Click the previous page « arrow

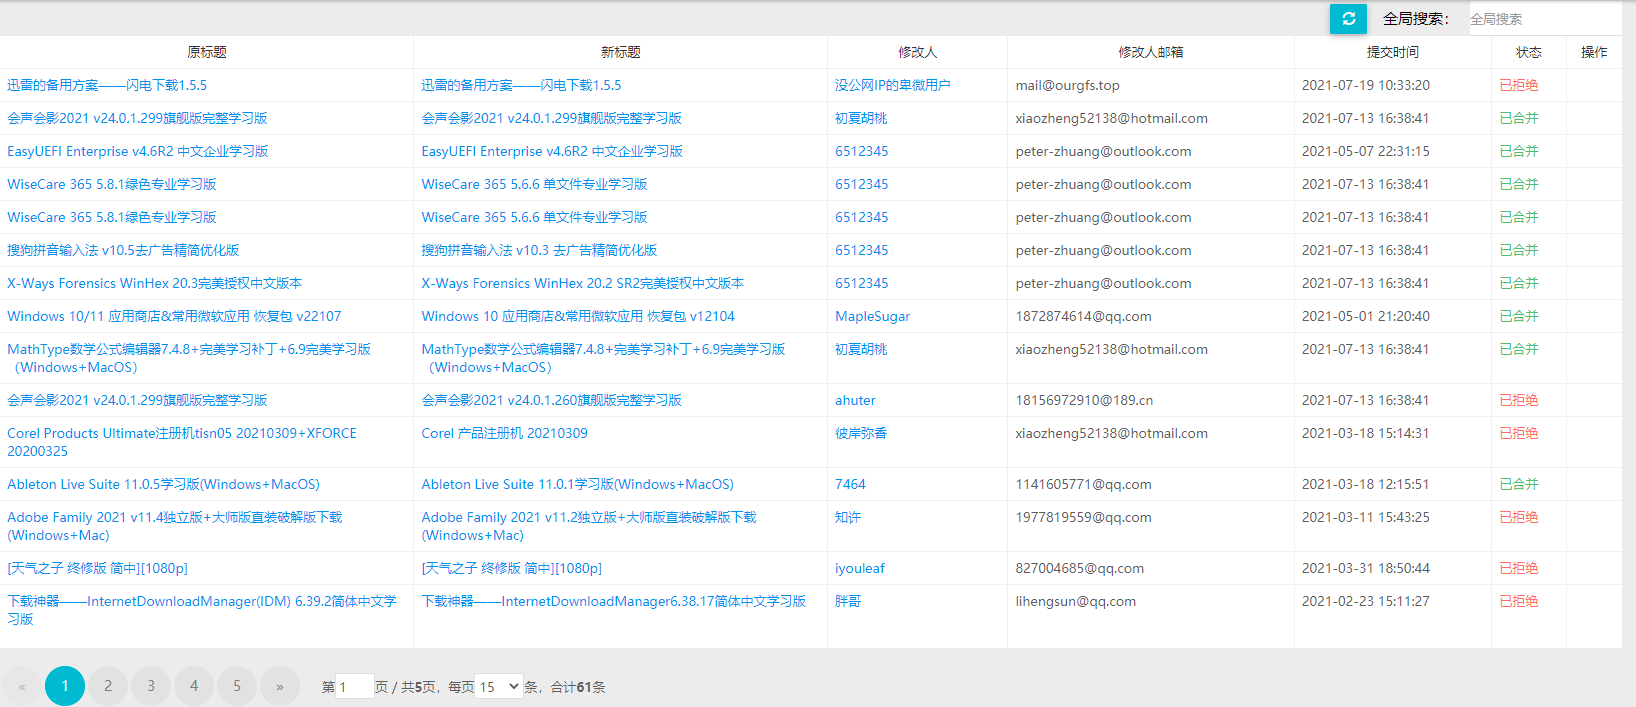click(x=22, y=686)
